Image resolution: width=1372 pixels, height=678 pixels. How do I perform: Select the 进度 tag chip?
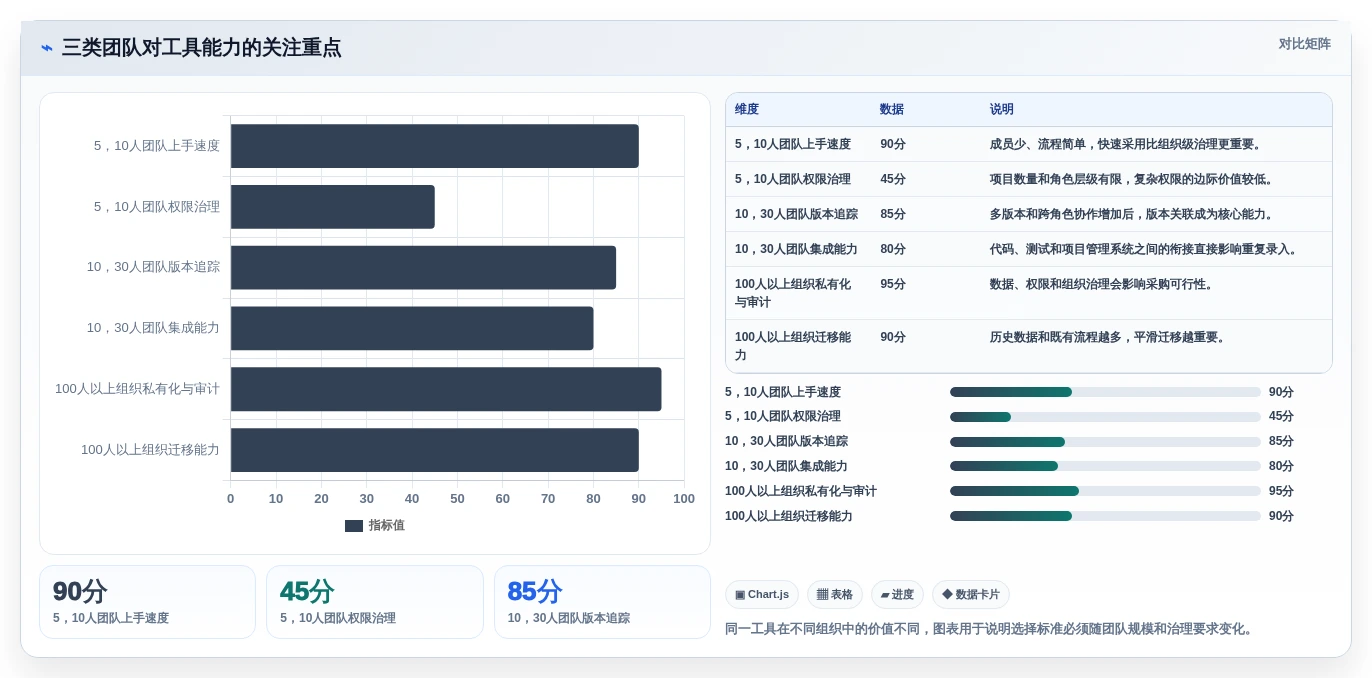tap(897, 595)
